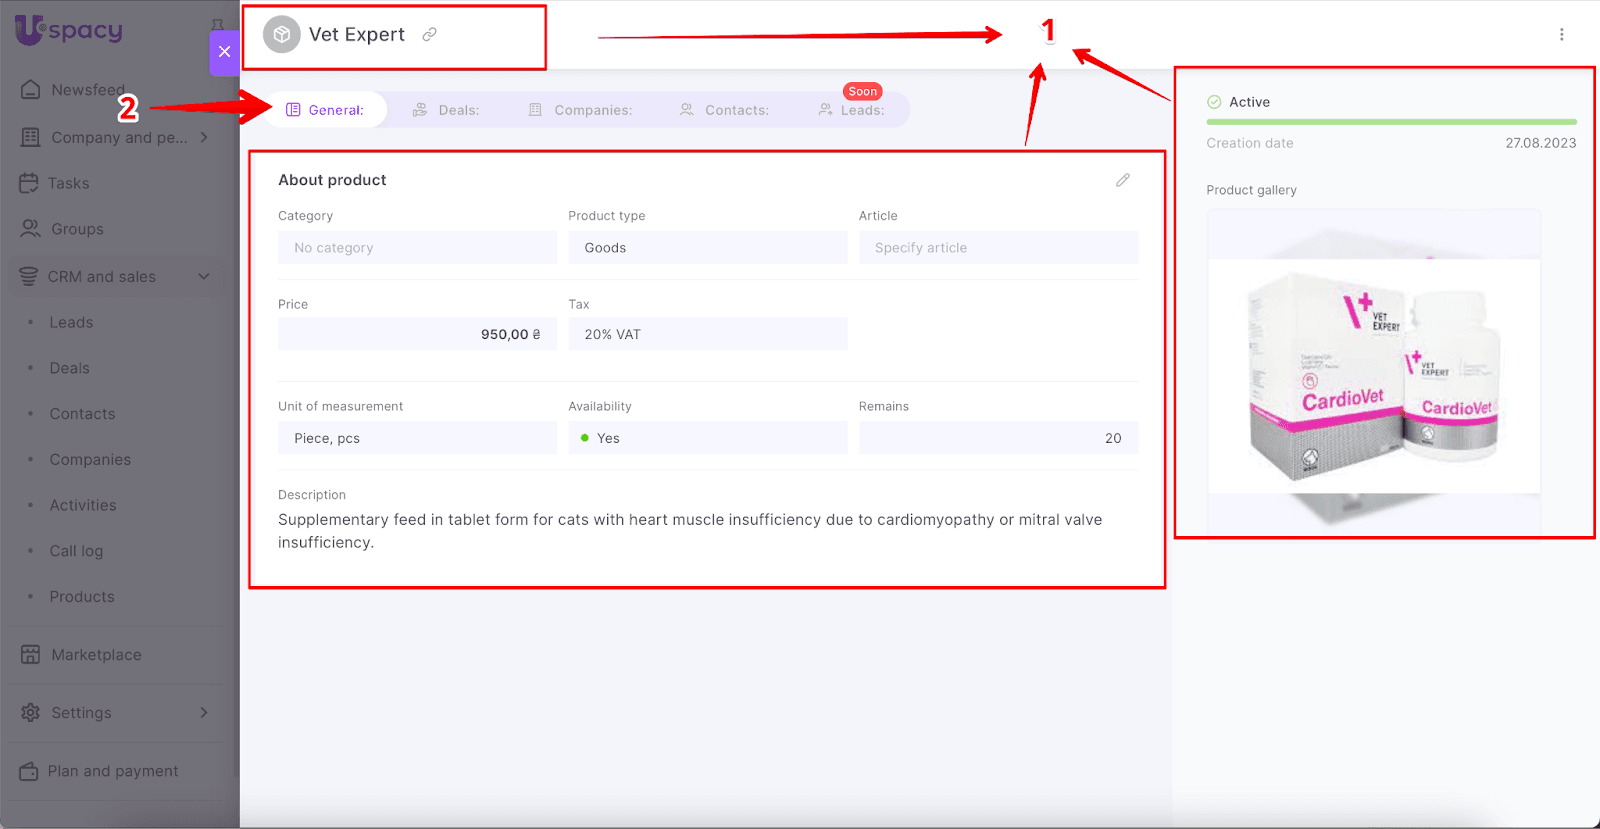
Task: Expand the Settings submenu arrow
Action: point(204,713)
